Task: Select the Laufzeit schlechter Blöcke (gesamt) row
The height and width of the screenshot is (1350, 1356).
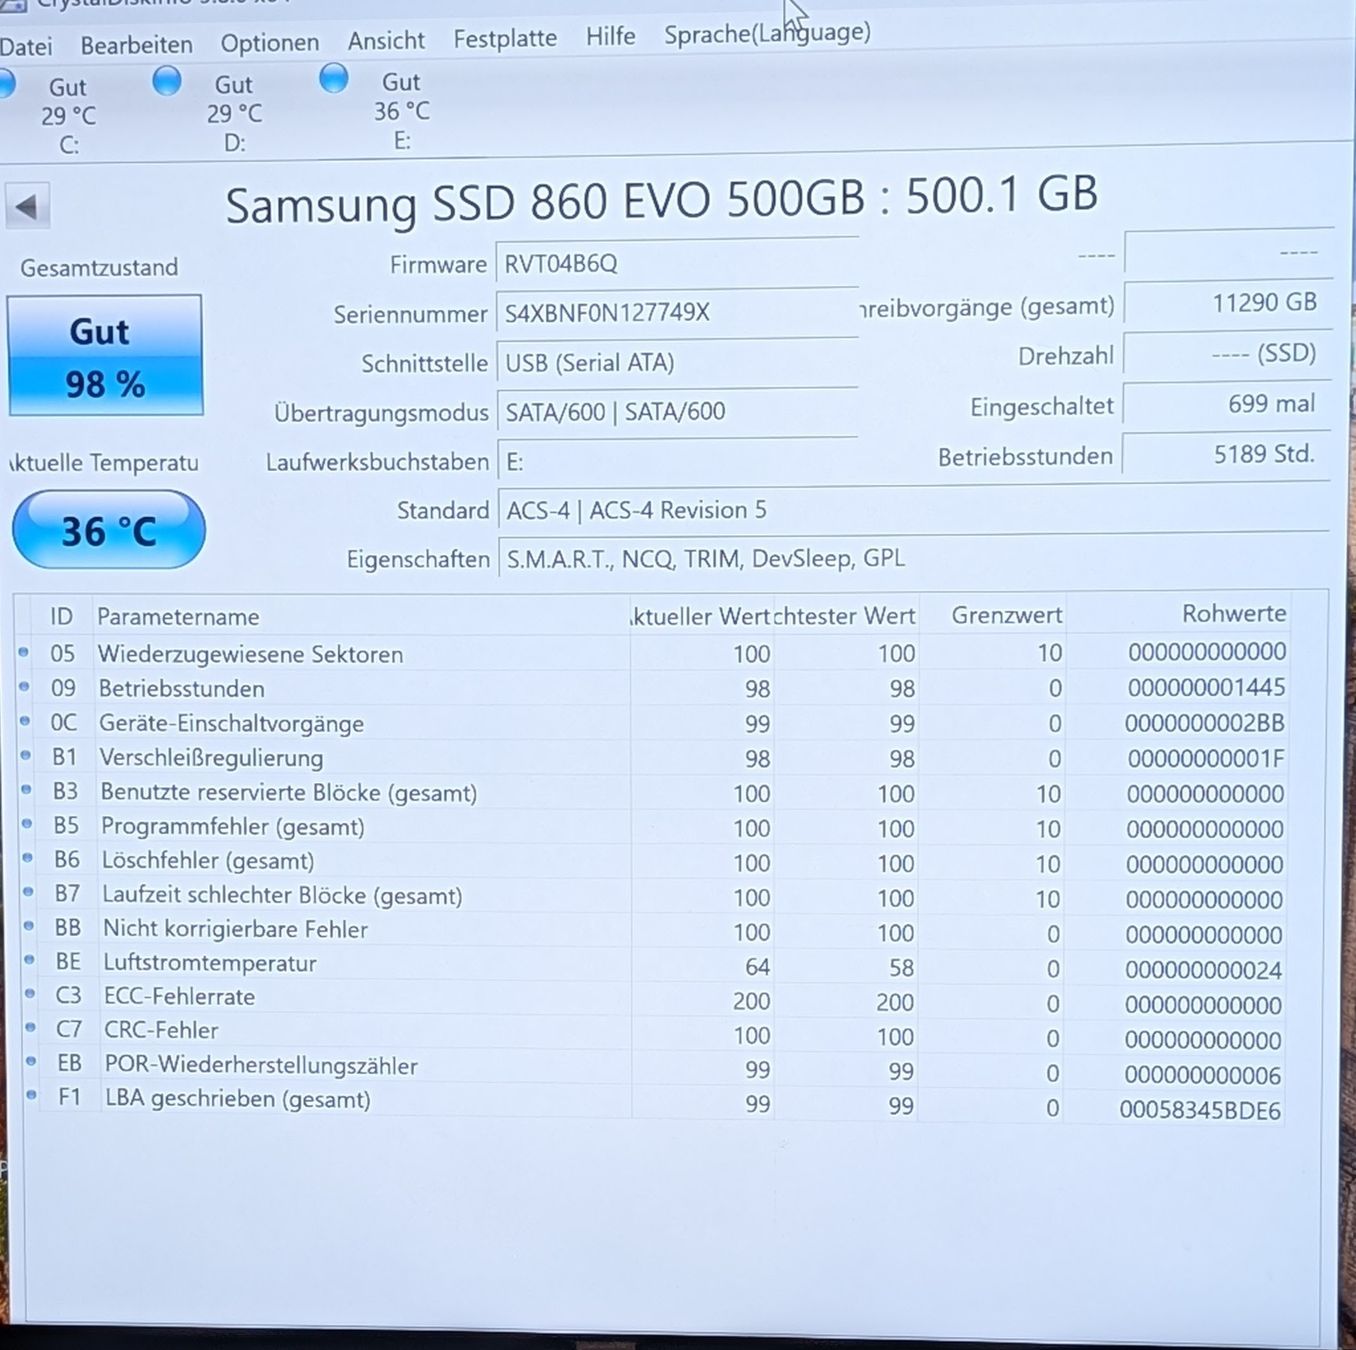Action: (652, 897)
